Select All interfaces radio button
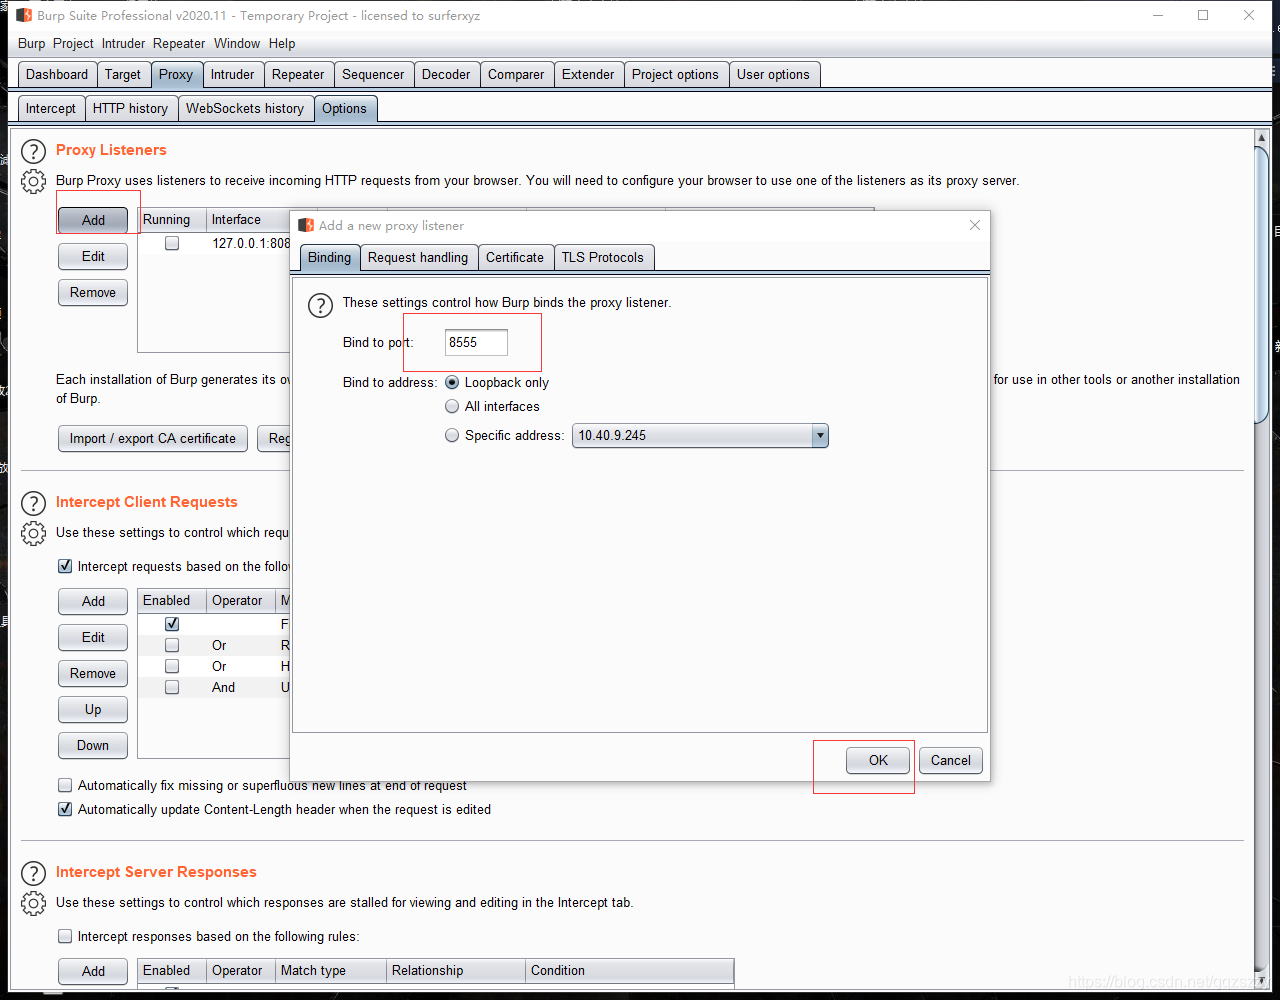Viewport: 1280px width, 1000px height. click(453, 406)
